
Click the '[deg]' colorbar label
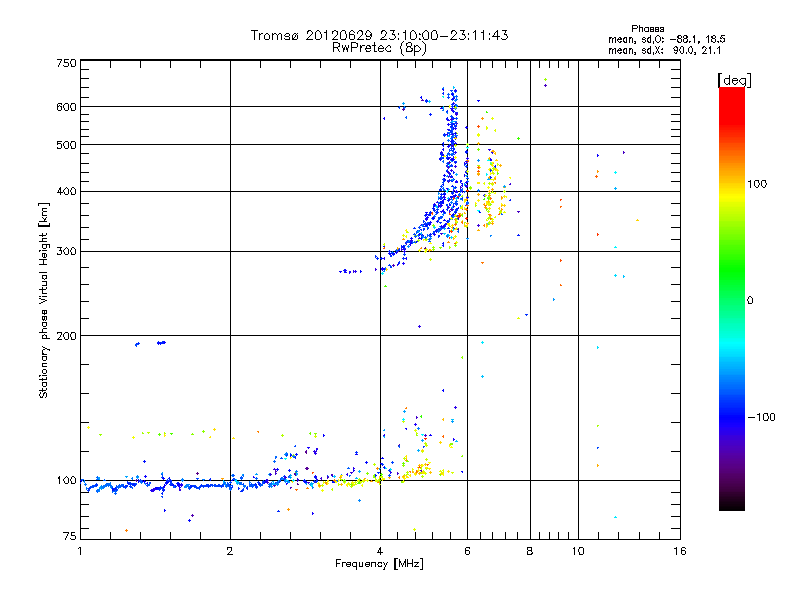(x=734, y=80)
